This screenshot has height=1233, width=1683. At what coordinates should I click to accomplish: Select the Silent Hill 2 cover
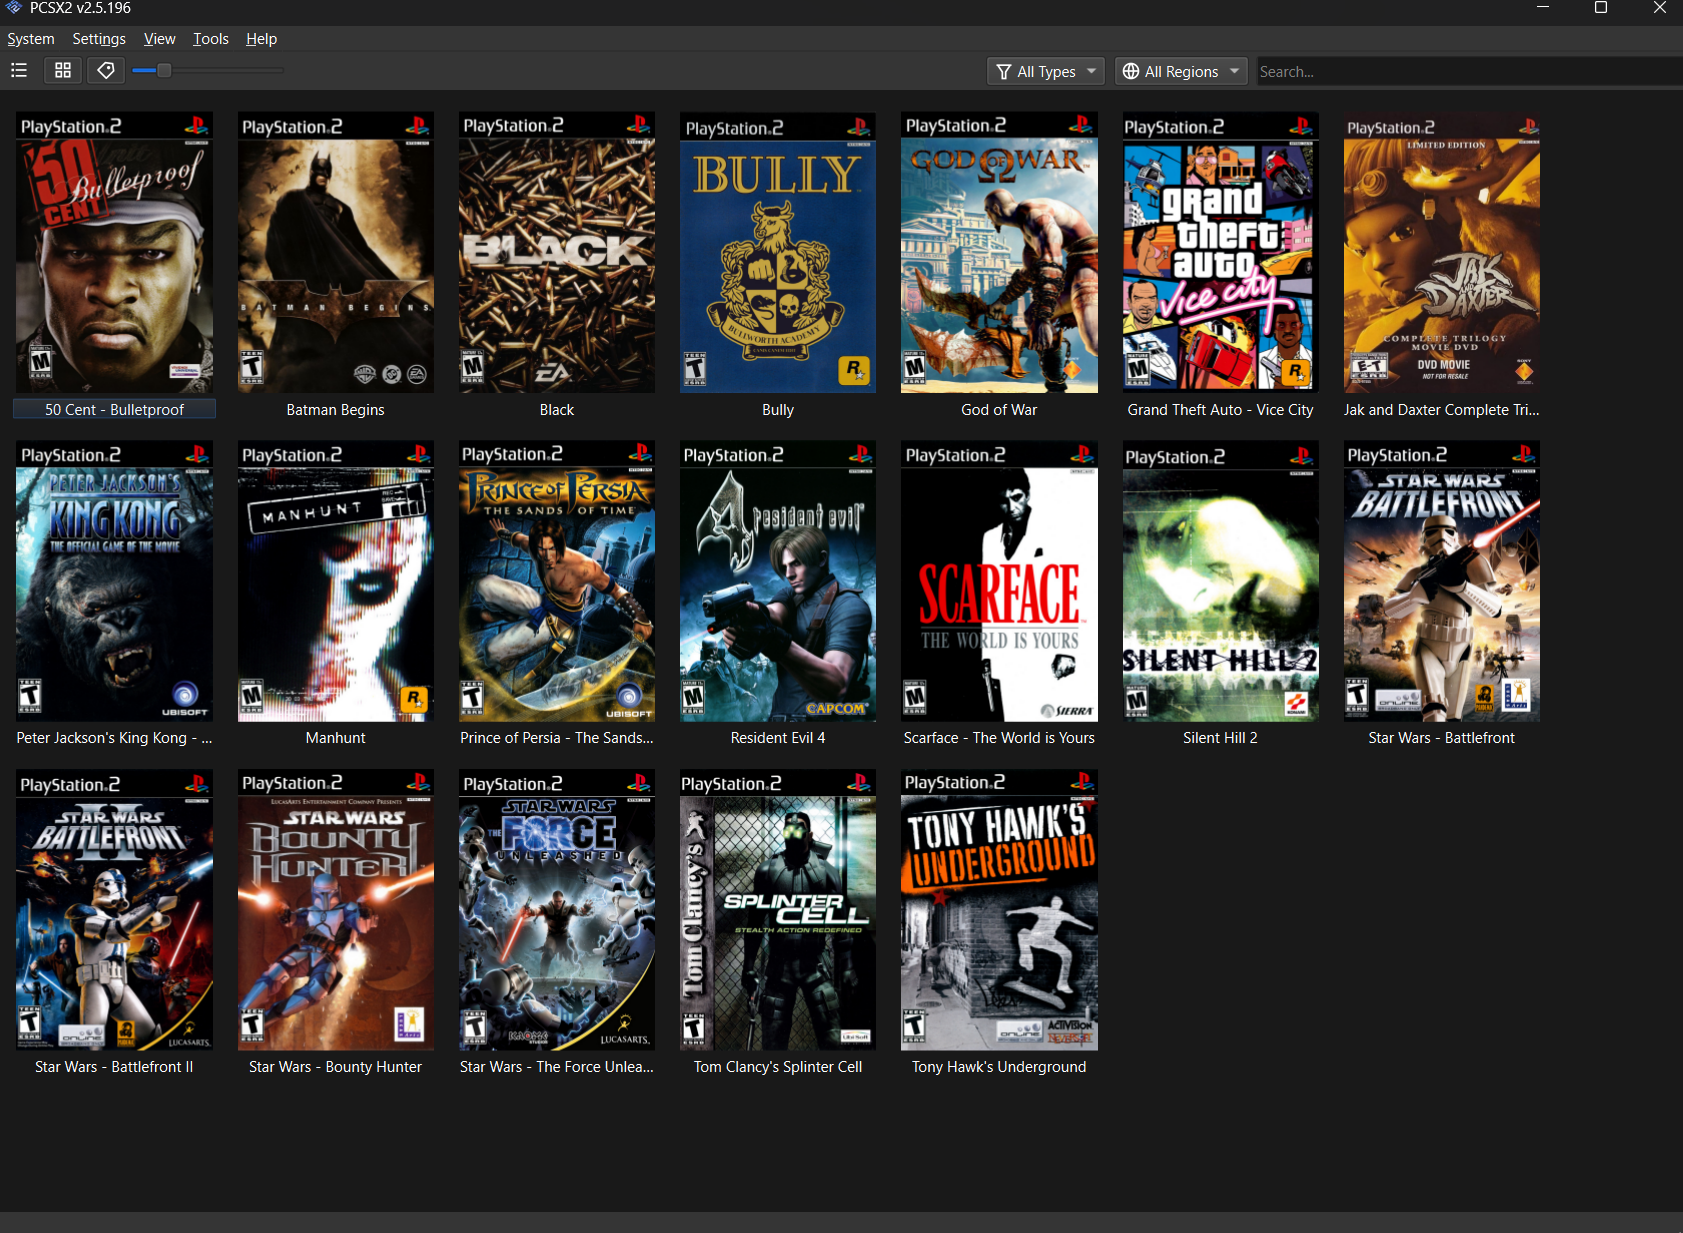(1220, 581)
